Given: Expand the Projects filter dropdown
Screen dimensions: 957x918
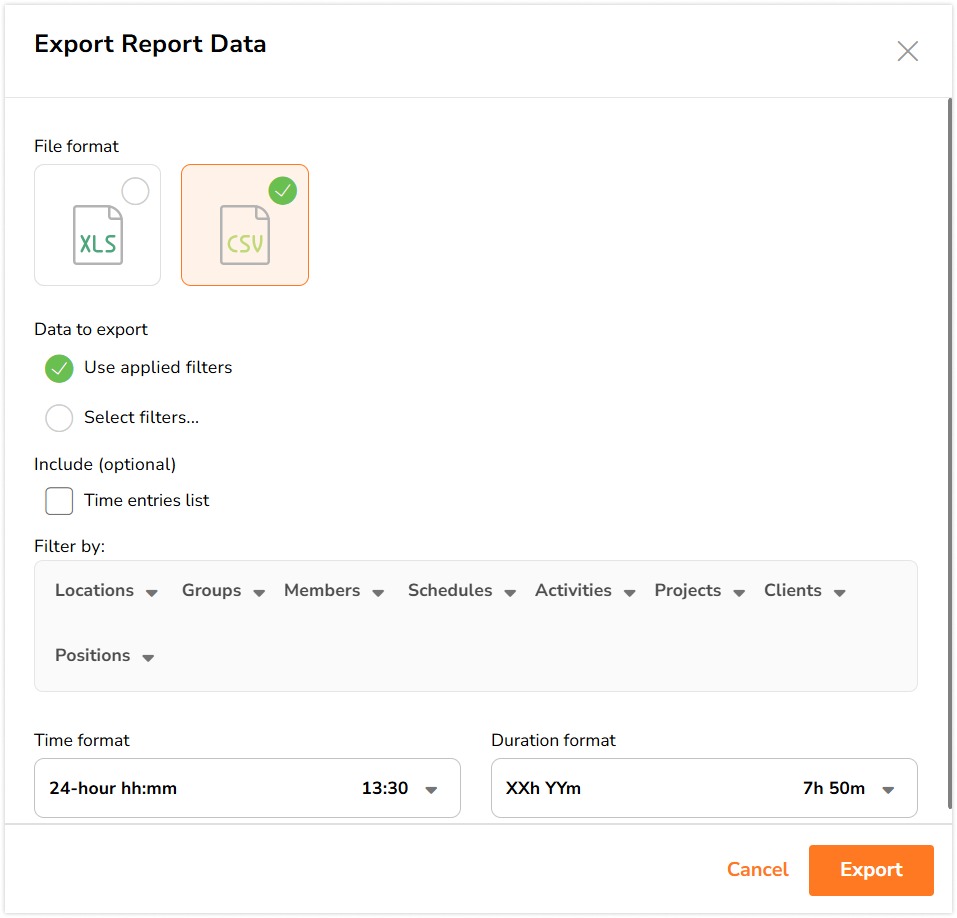Looking at the screenshot, I should point(699,591).
